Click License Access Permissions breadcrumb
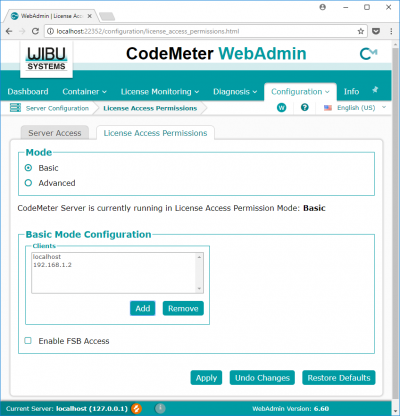 point(150,108)
